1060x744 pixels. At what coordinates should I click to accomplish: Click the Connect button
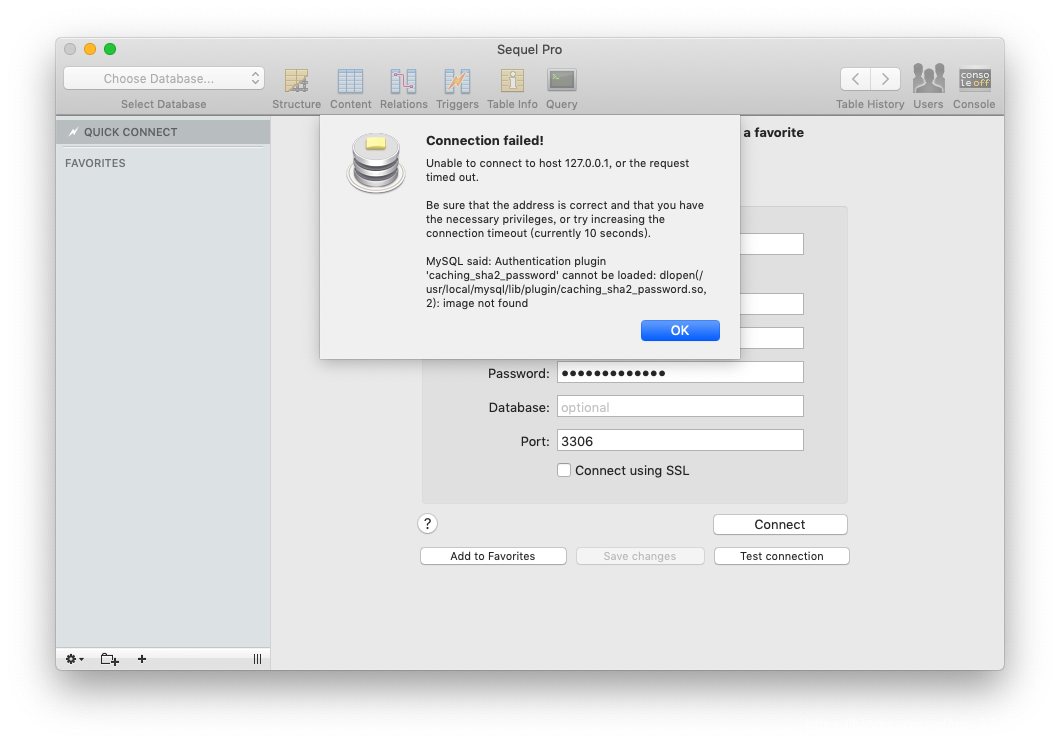[x=780, y=524]
